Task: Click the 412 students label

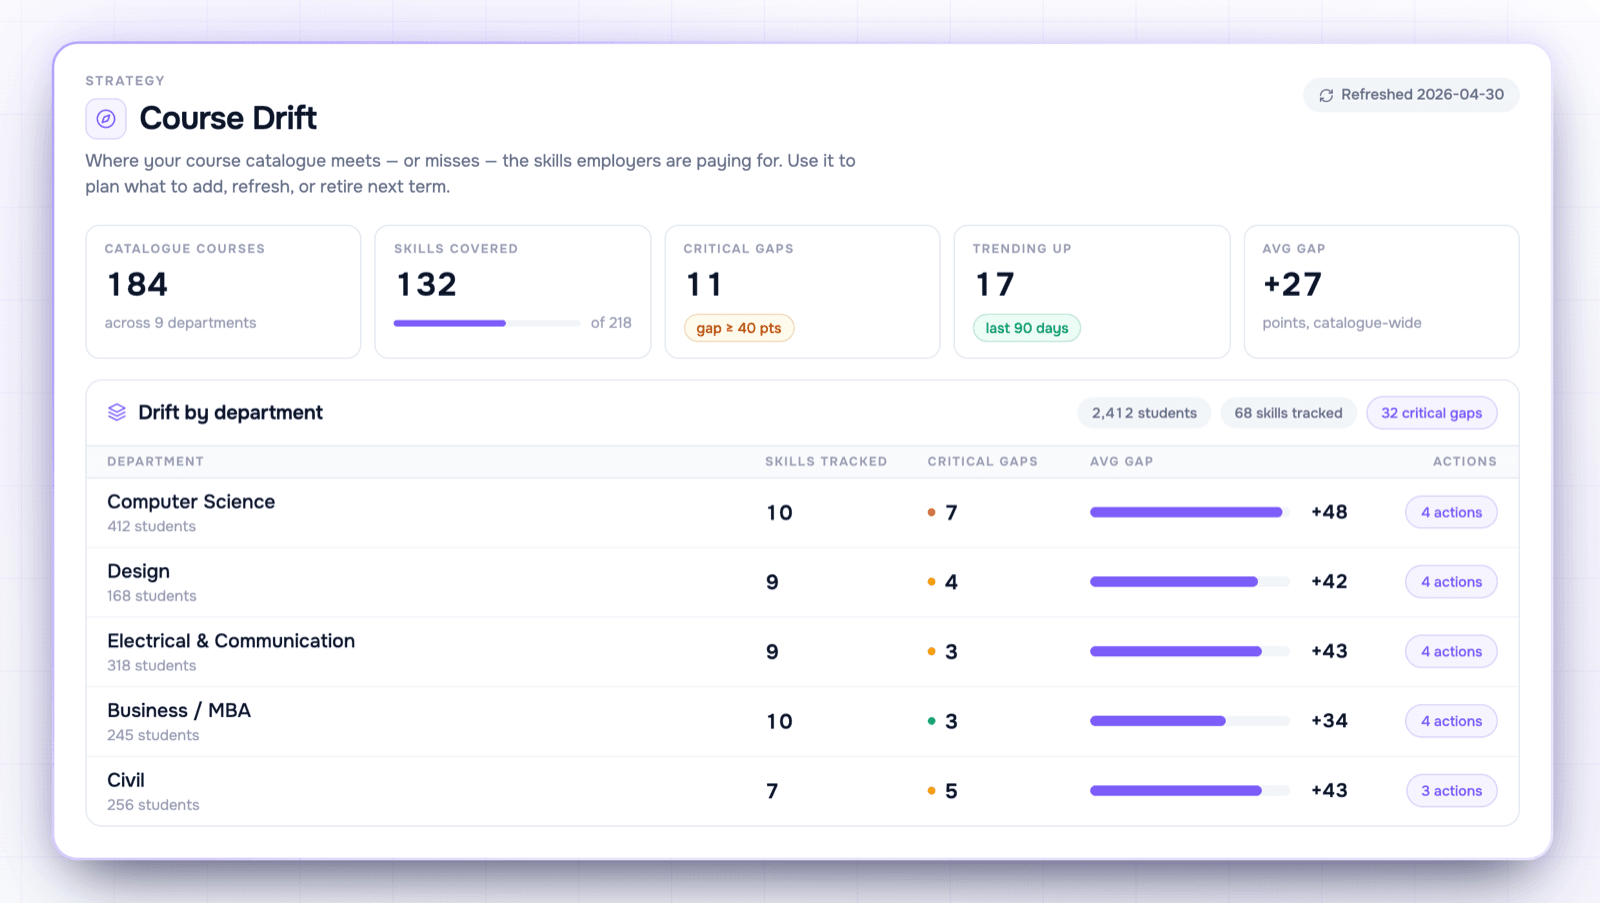Action: pyautogui.click(x=152, y=527)
